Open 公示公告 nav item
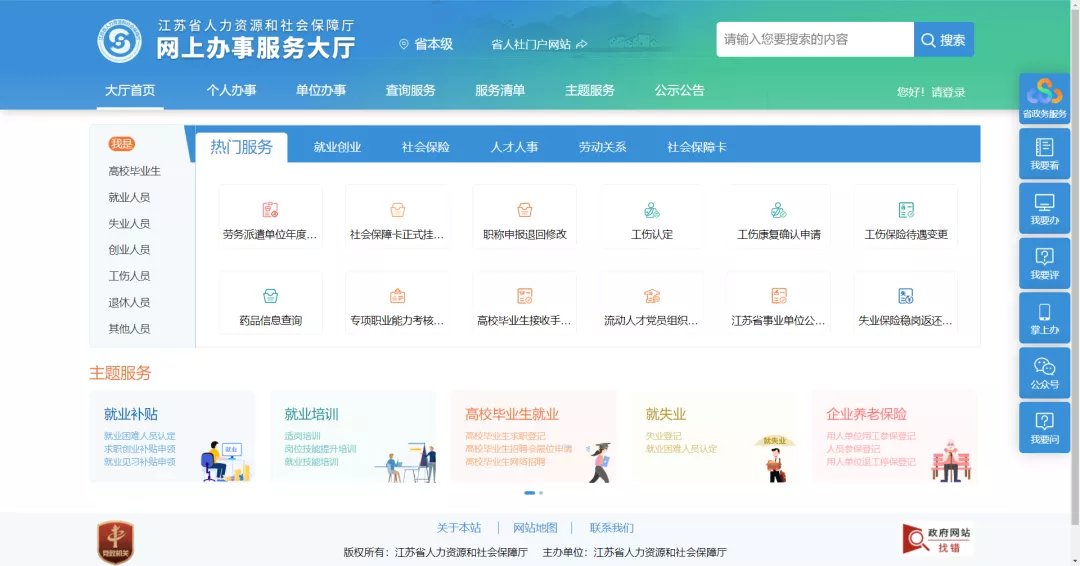 (x=679, y=90)
